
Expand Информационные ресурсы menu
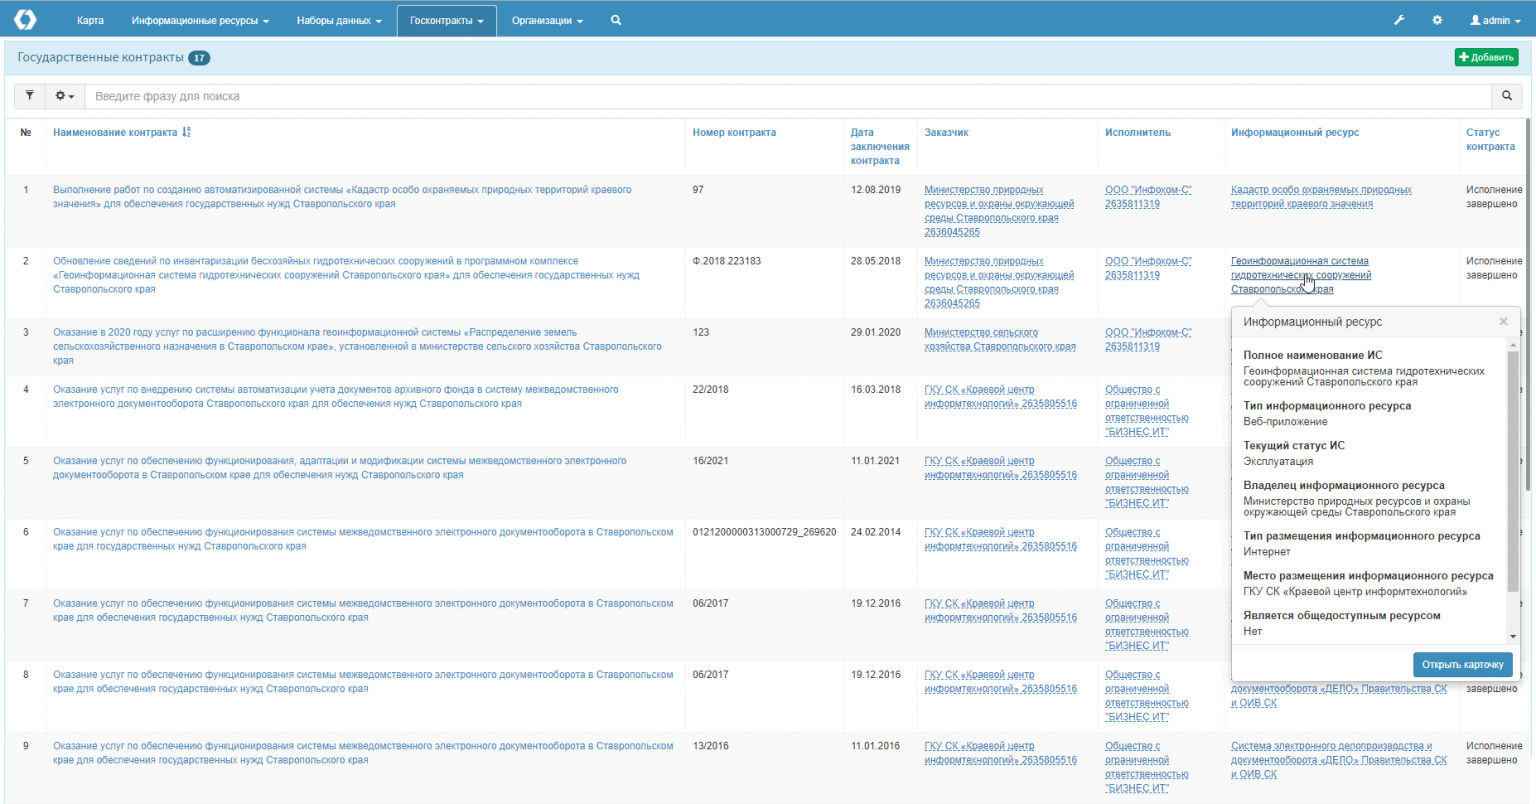(x=200, y=20)
